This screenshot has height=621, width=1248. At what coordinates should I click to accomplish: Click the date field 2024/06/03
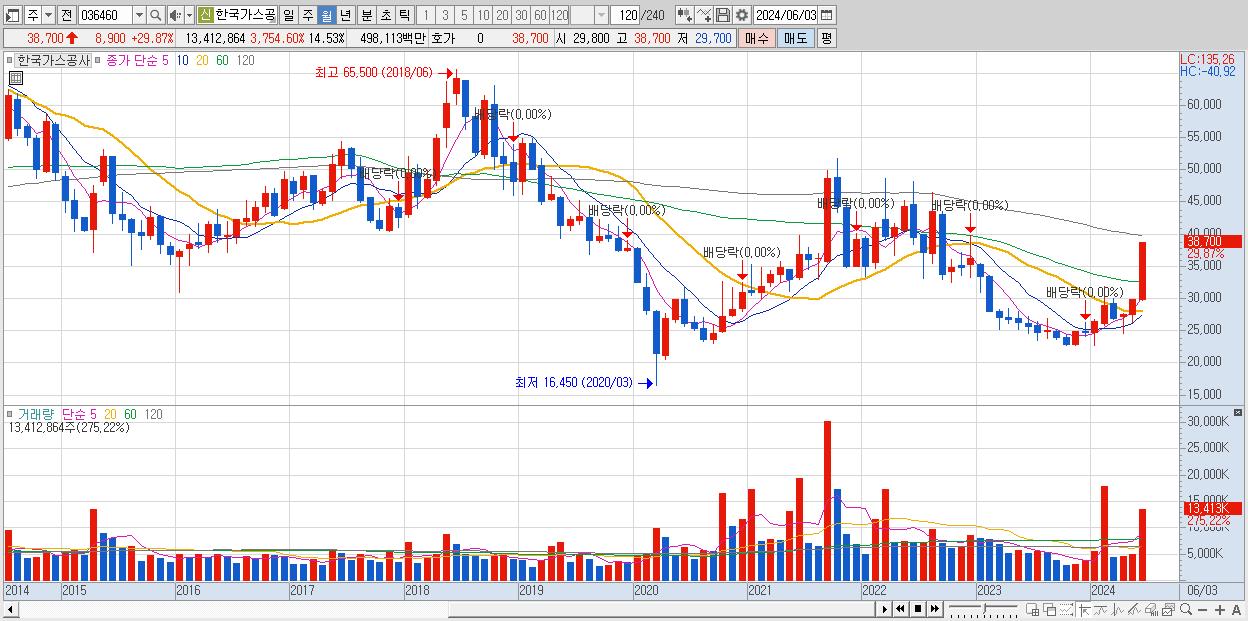[x=786, y=15]
